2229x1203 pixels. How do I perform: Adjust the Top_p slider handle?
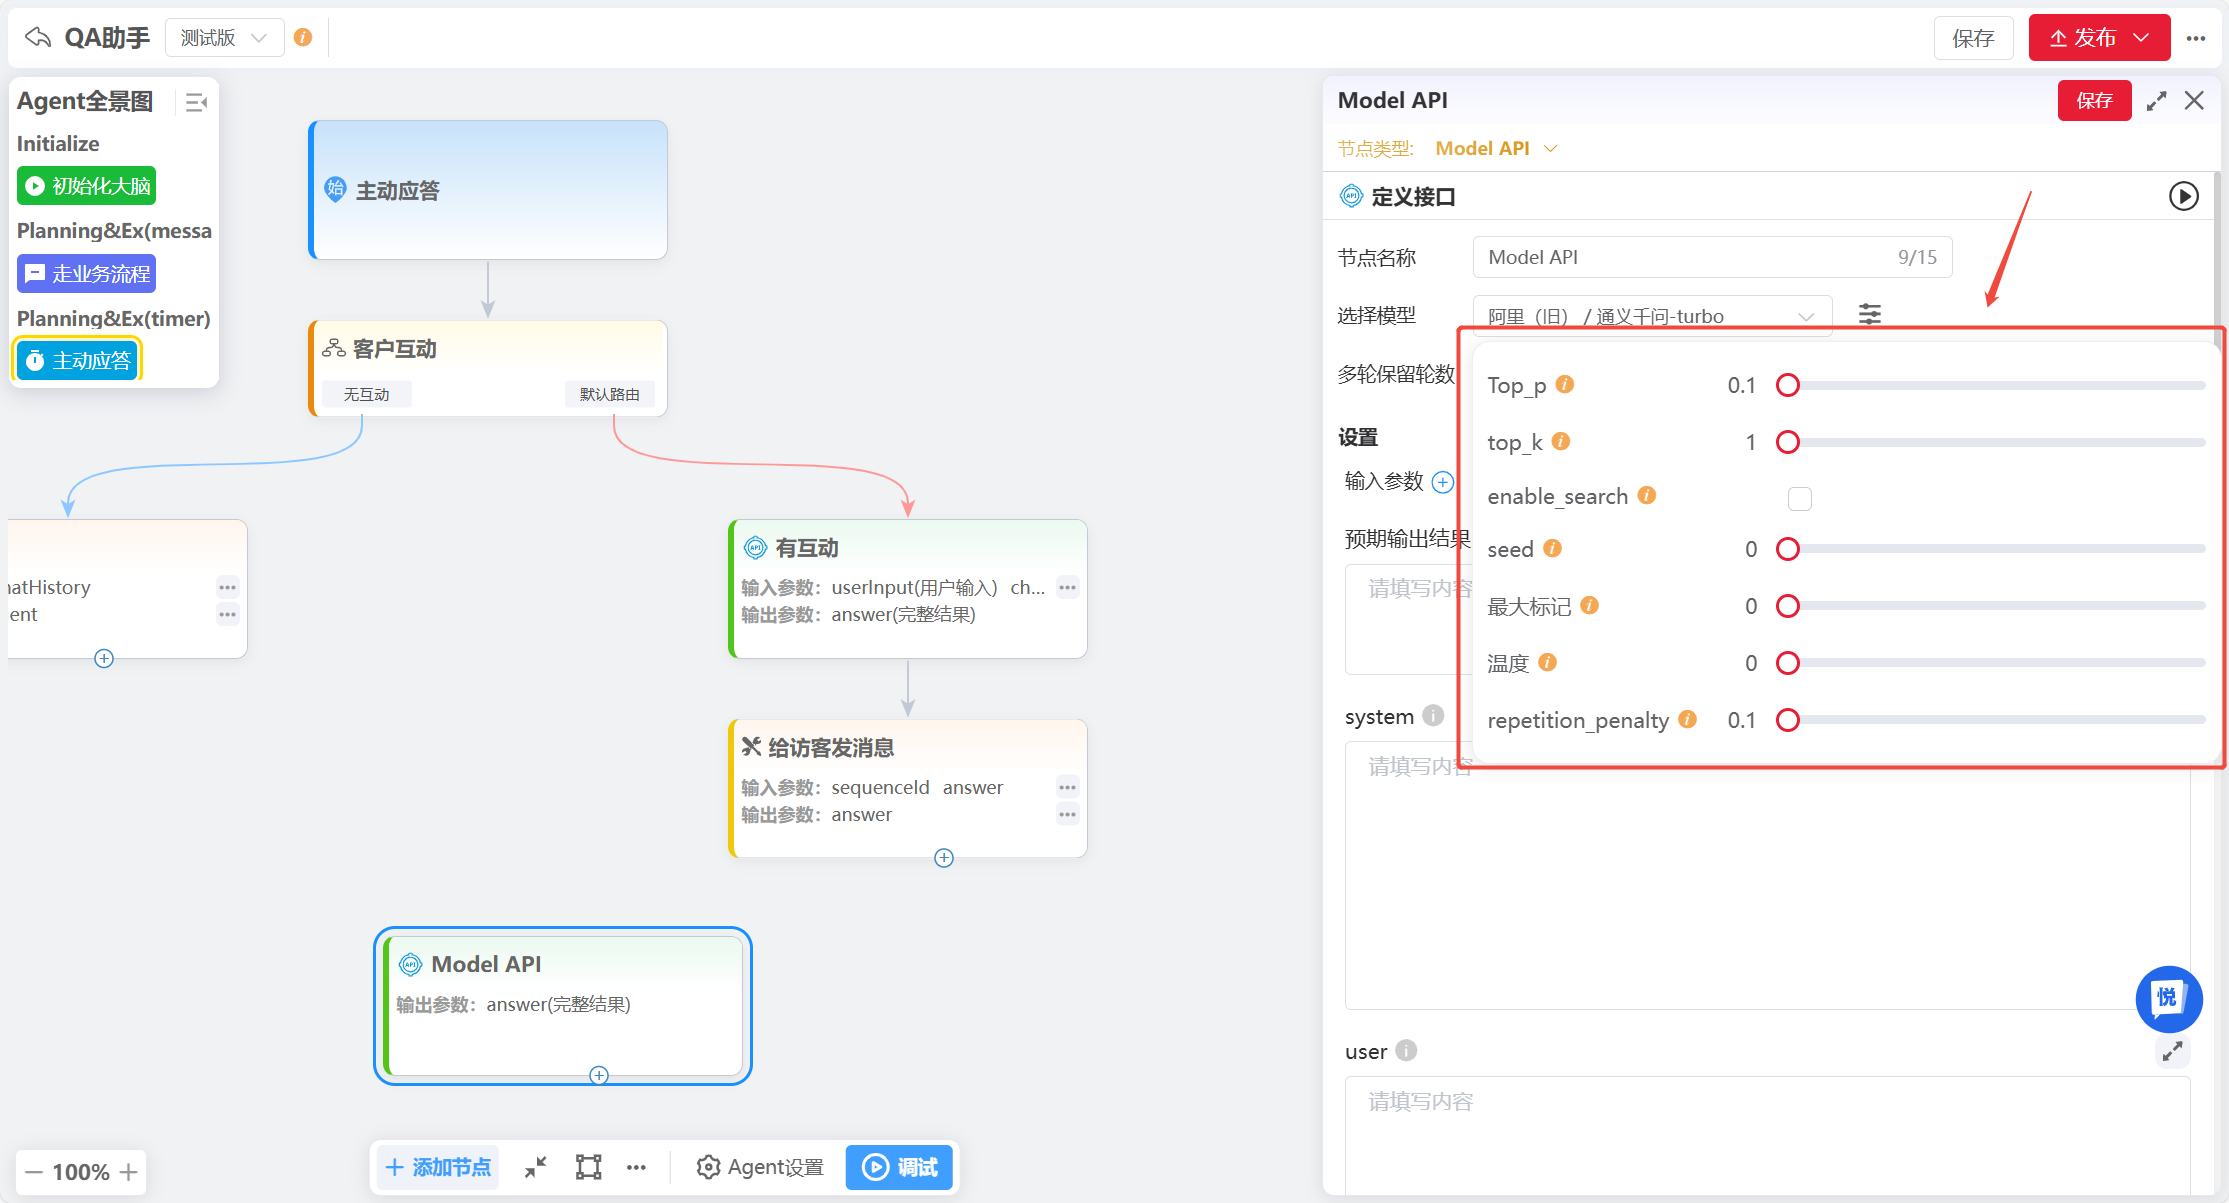[x=1788, y=385]
